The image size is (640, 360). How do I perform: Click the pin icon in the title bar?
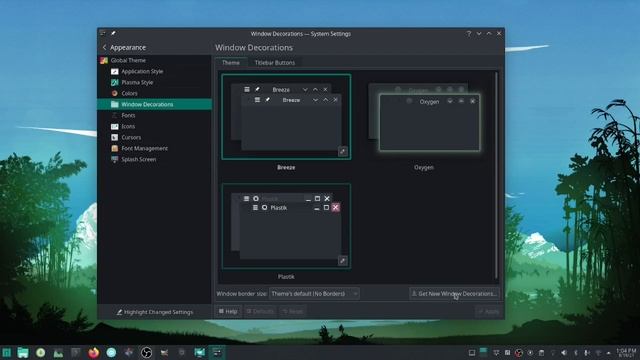113,33
